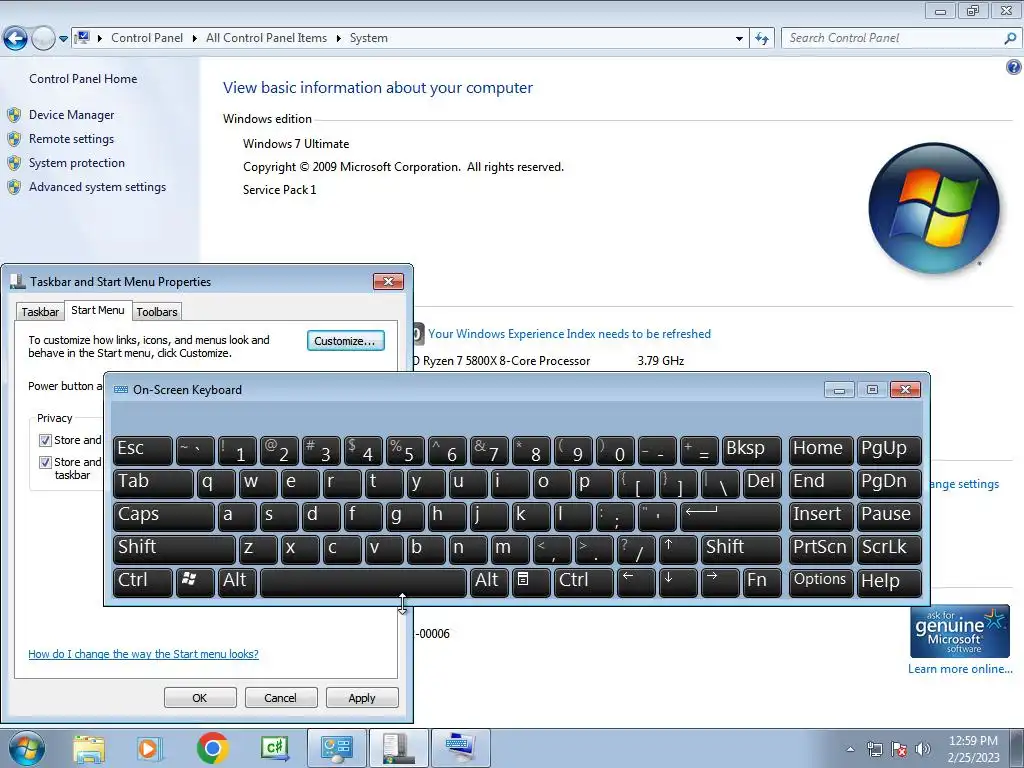Toggle Caps key on On-Screen Keyboard
1024x768 pixels.
[x=163, y=516]
